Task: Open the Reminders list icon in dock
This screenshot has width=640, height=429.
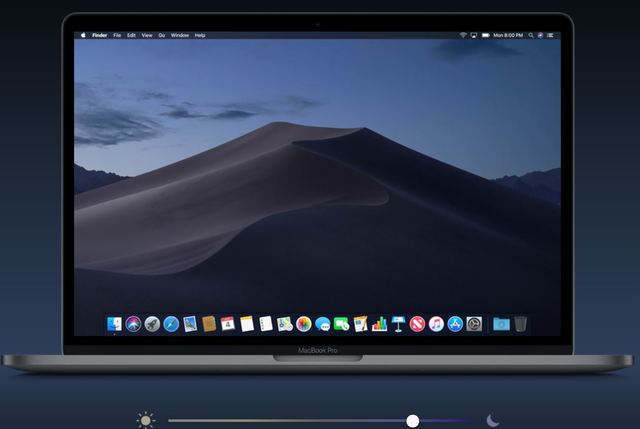Action: [x=266, y=324]
